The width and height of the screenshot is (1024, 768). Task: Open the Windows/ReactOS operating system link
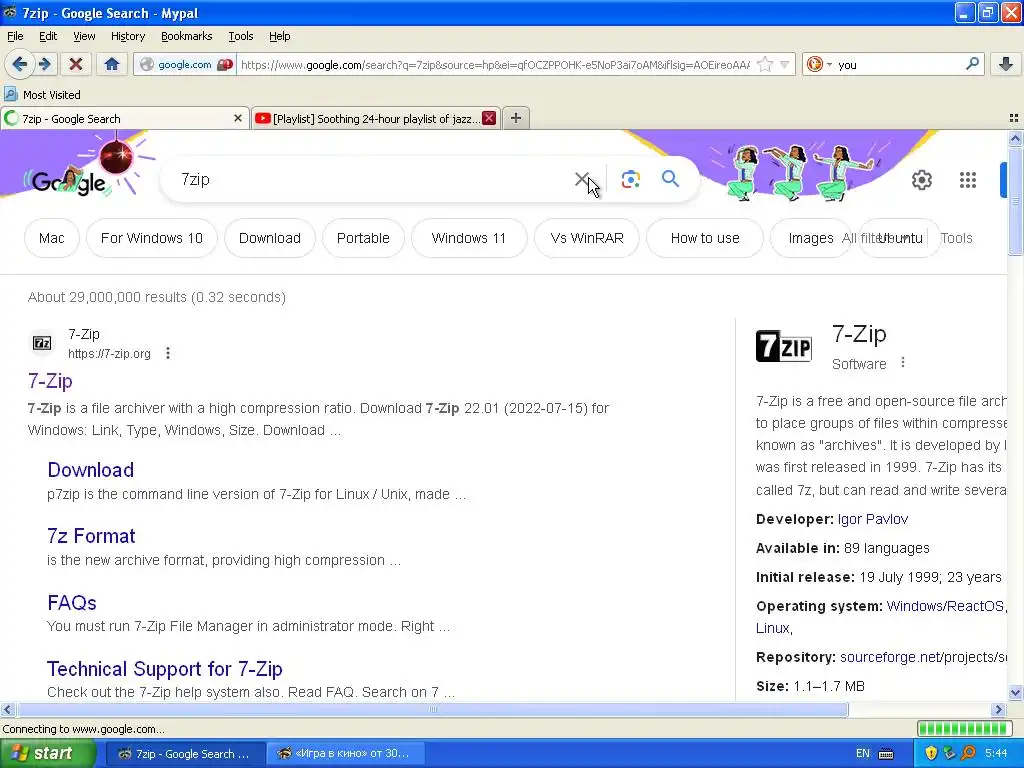pos(945,606)
